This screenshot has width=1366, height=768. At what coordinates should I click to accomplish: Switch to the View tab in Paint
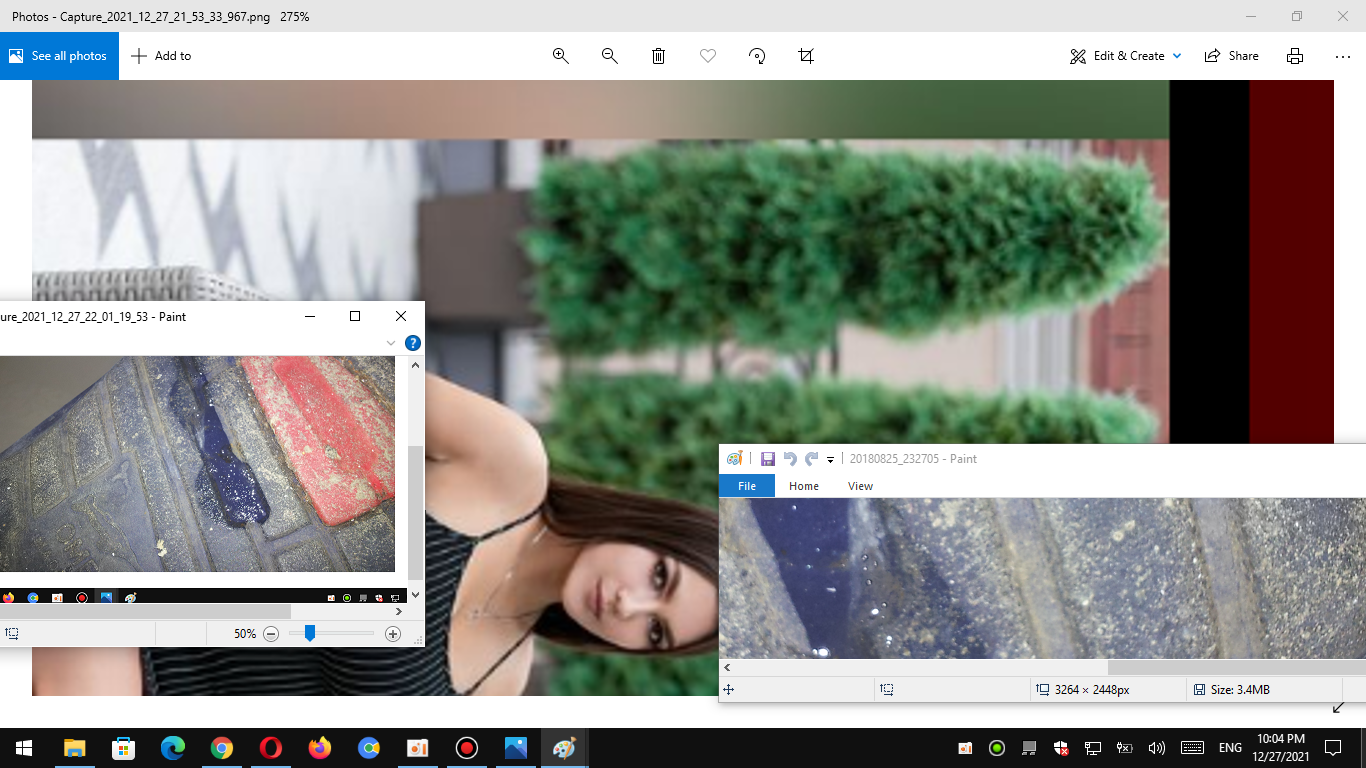tap(860, 486)
